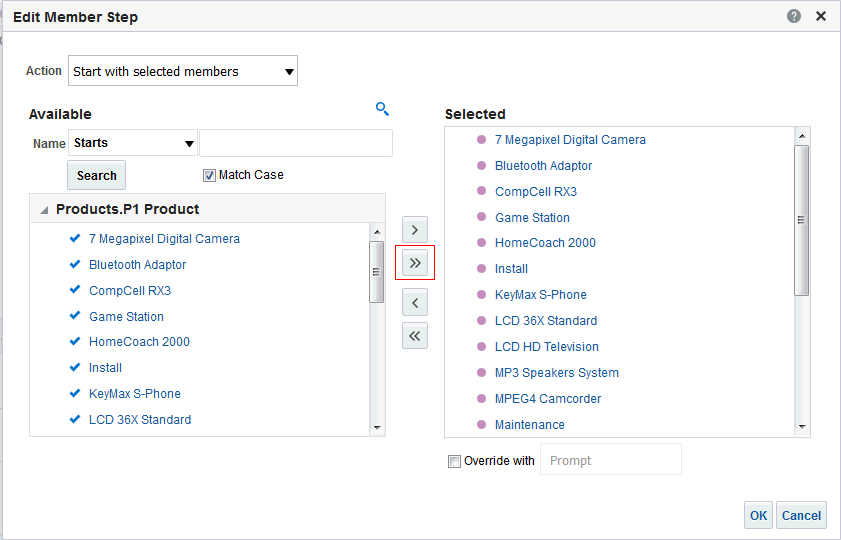The height and width of the screenshot is (540, 841).
Task: Click the Remove All double-left arrow
Action: [415, 336]
